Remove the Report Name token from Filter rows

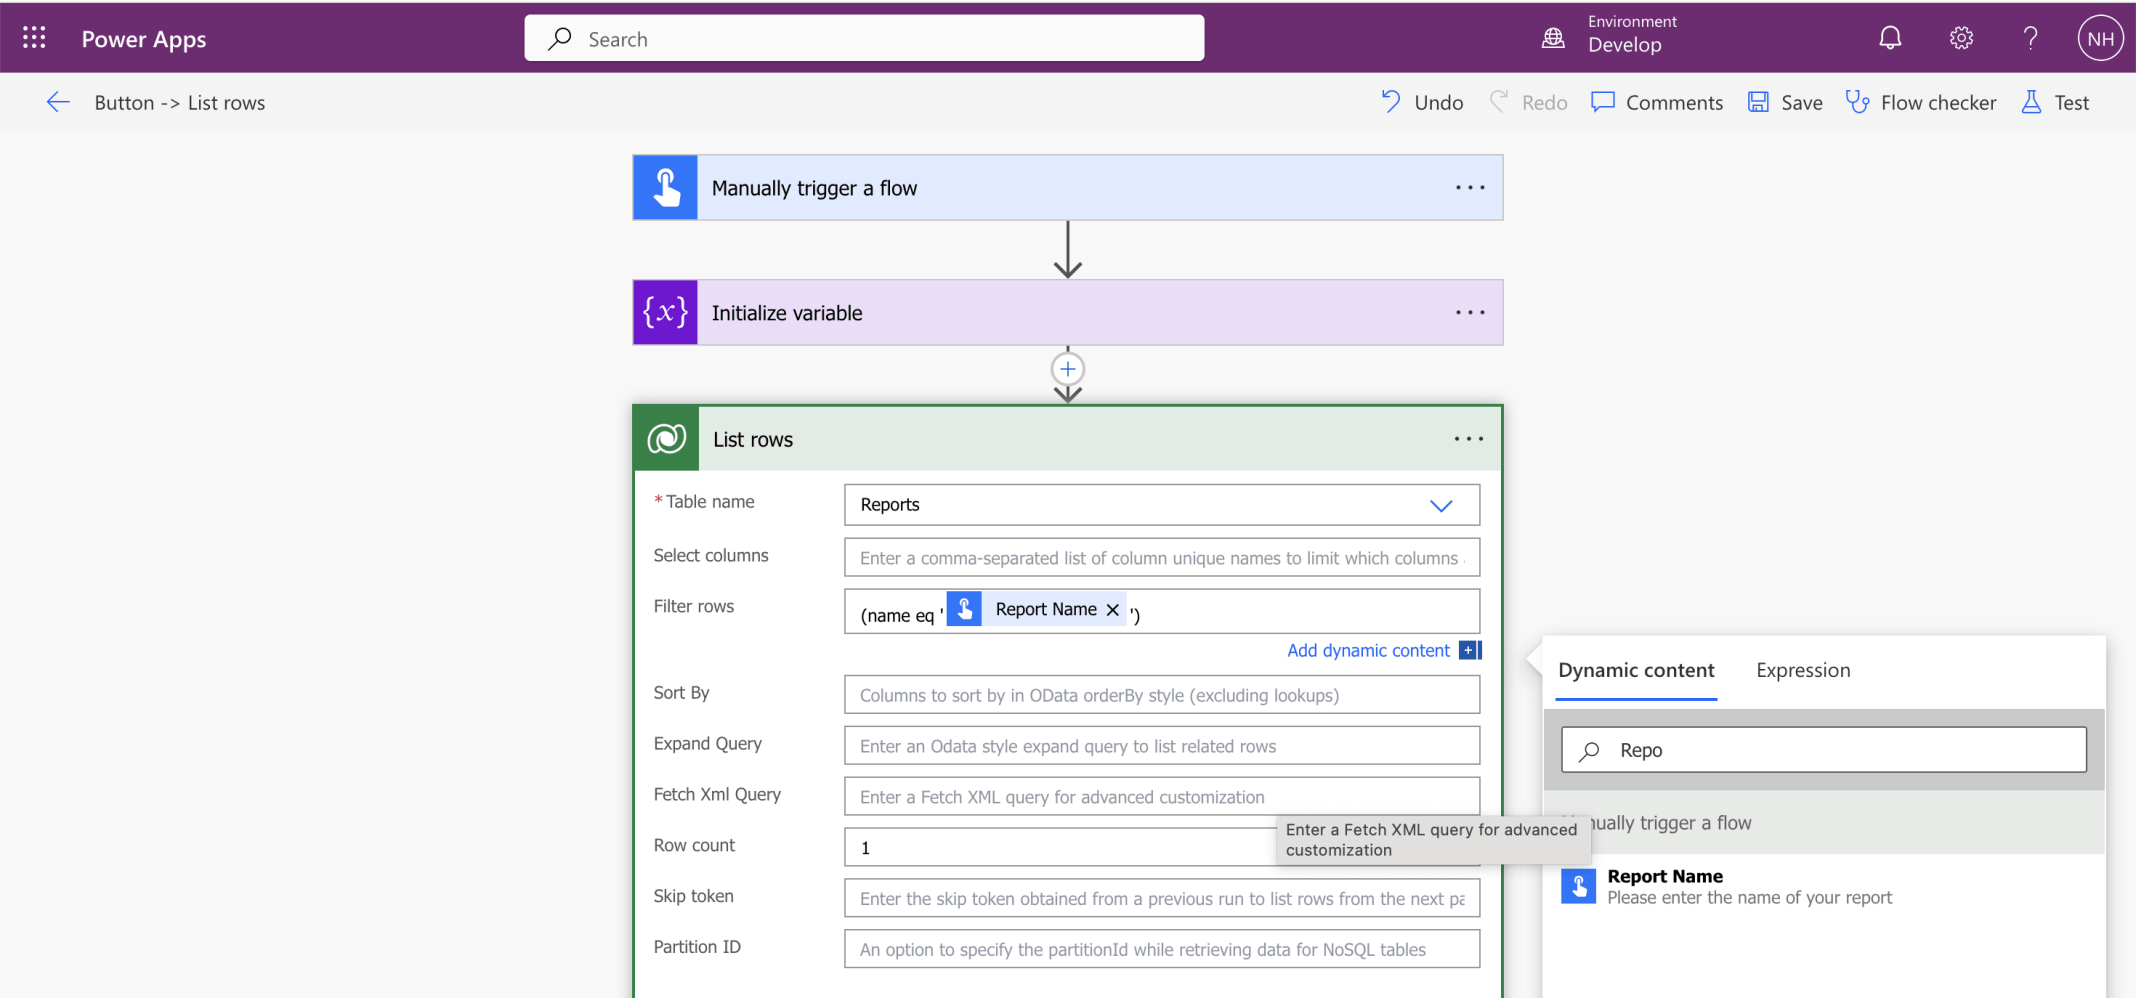[1112, 609]
